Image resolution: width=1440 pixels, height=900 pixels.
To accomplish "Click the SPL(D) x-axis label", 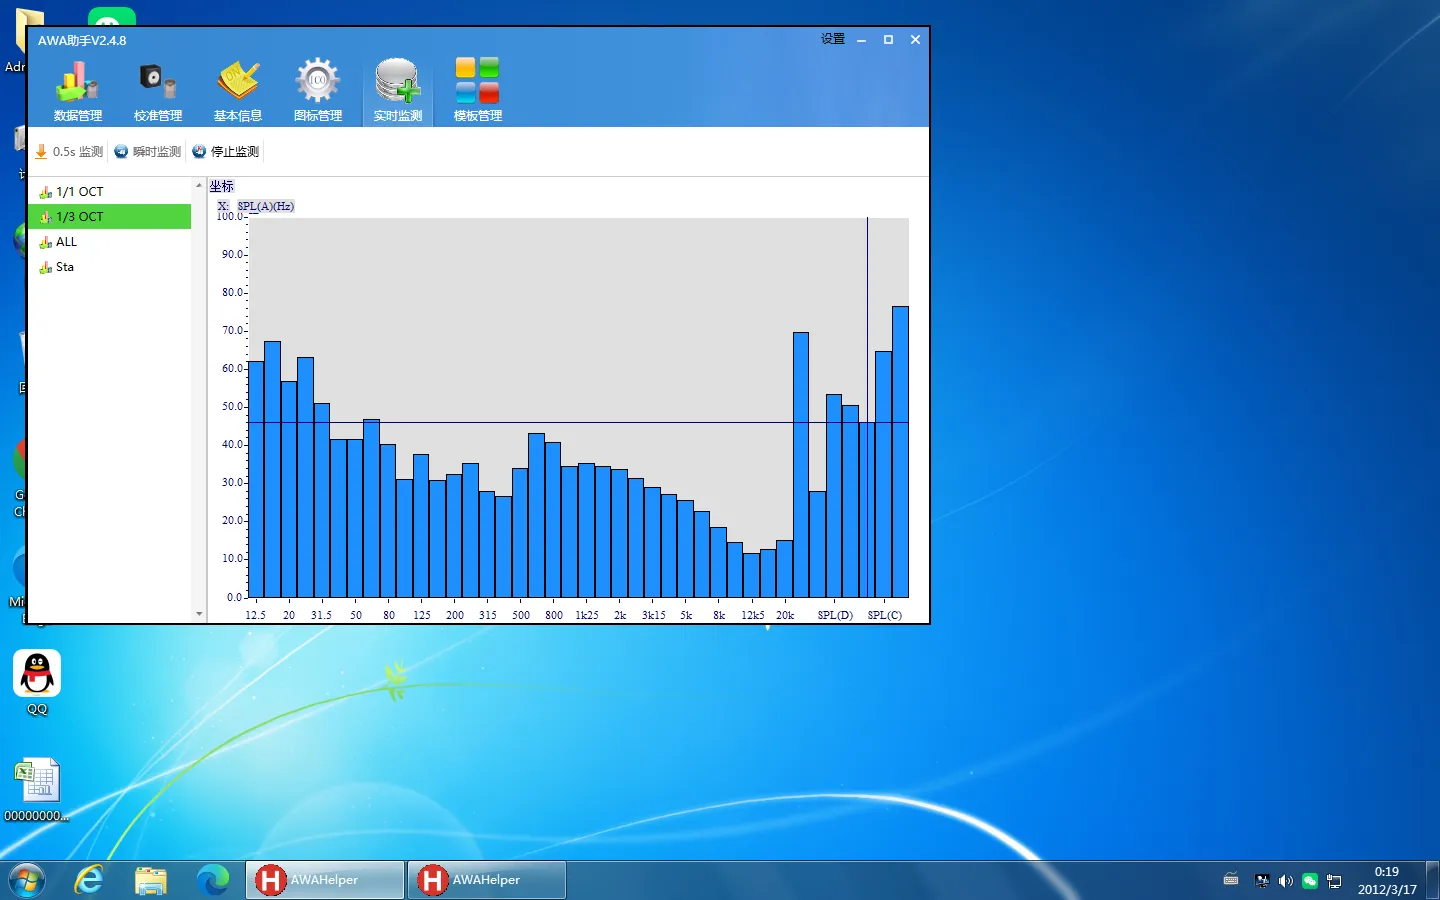I will pyautogui.click(x=835, y=615).
